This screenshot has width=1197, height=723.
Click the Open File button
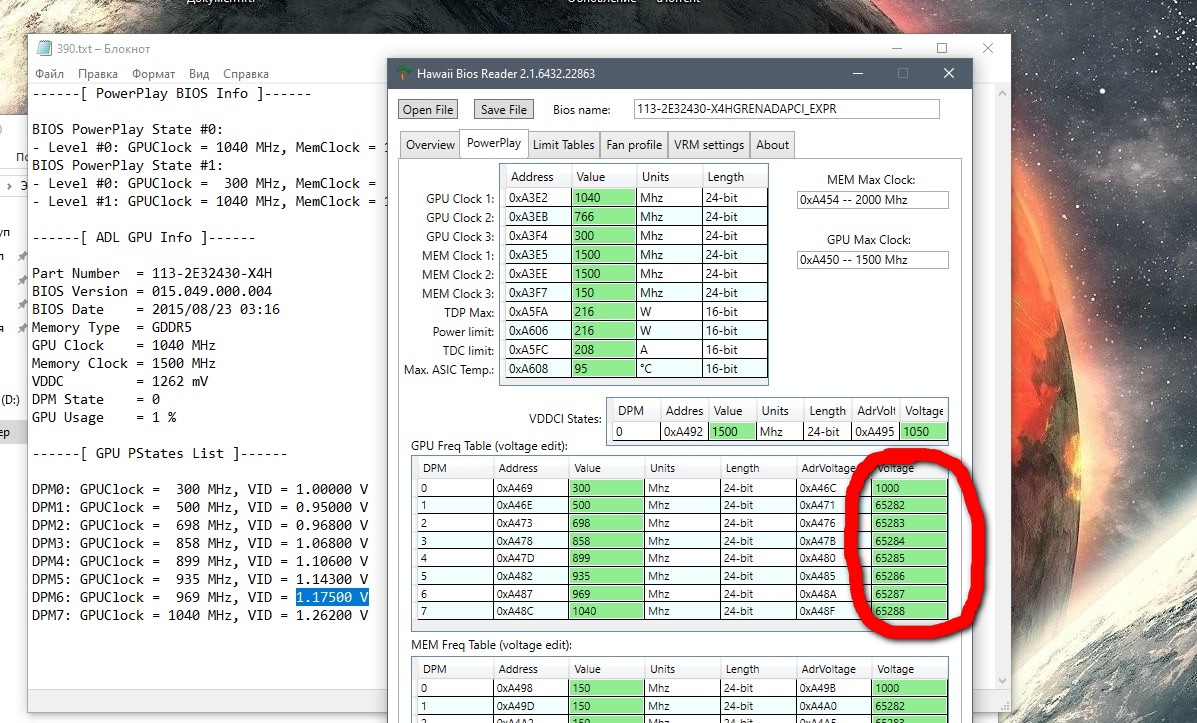pyautogui.click(x=428, y=109)
